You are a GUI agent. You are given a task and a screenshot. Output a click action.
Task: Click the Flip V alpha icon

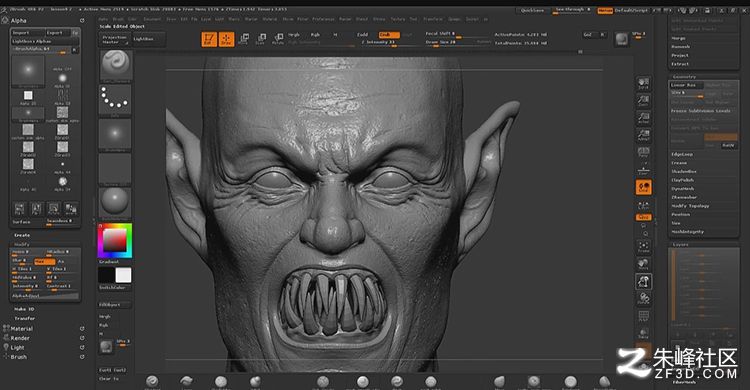pos(36,209)
